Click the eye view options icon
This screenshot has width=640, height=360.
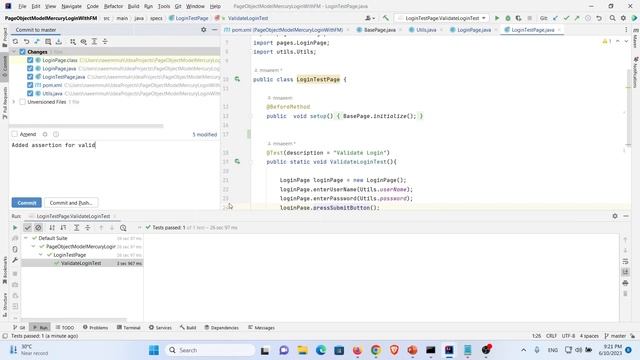click(x=83, y=42)
